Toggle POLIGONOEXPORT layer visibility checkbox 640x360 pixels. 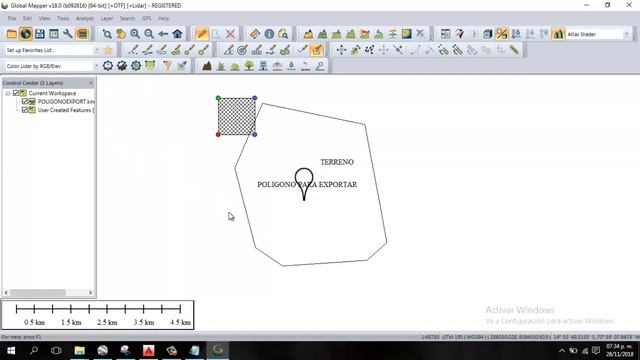pyautogui.click(x=25, y=101)
